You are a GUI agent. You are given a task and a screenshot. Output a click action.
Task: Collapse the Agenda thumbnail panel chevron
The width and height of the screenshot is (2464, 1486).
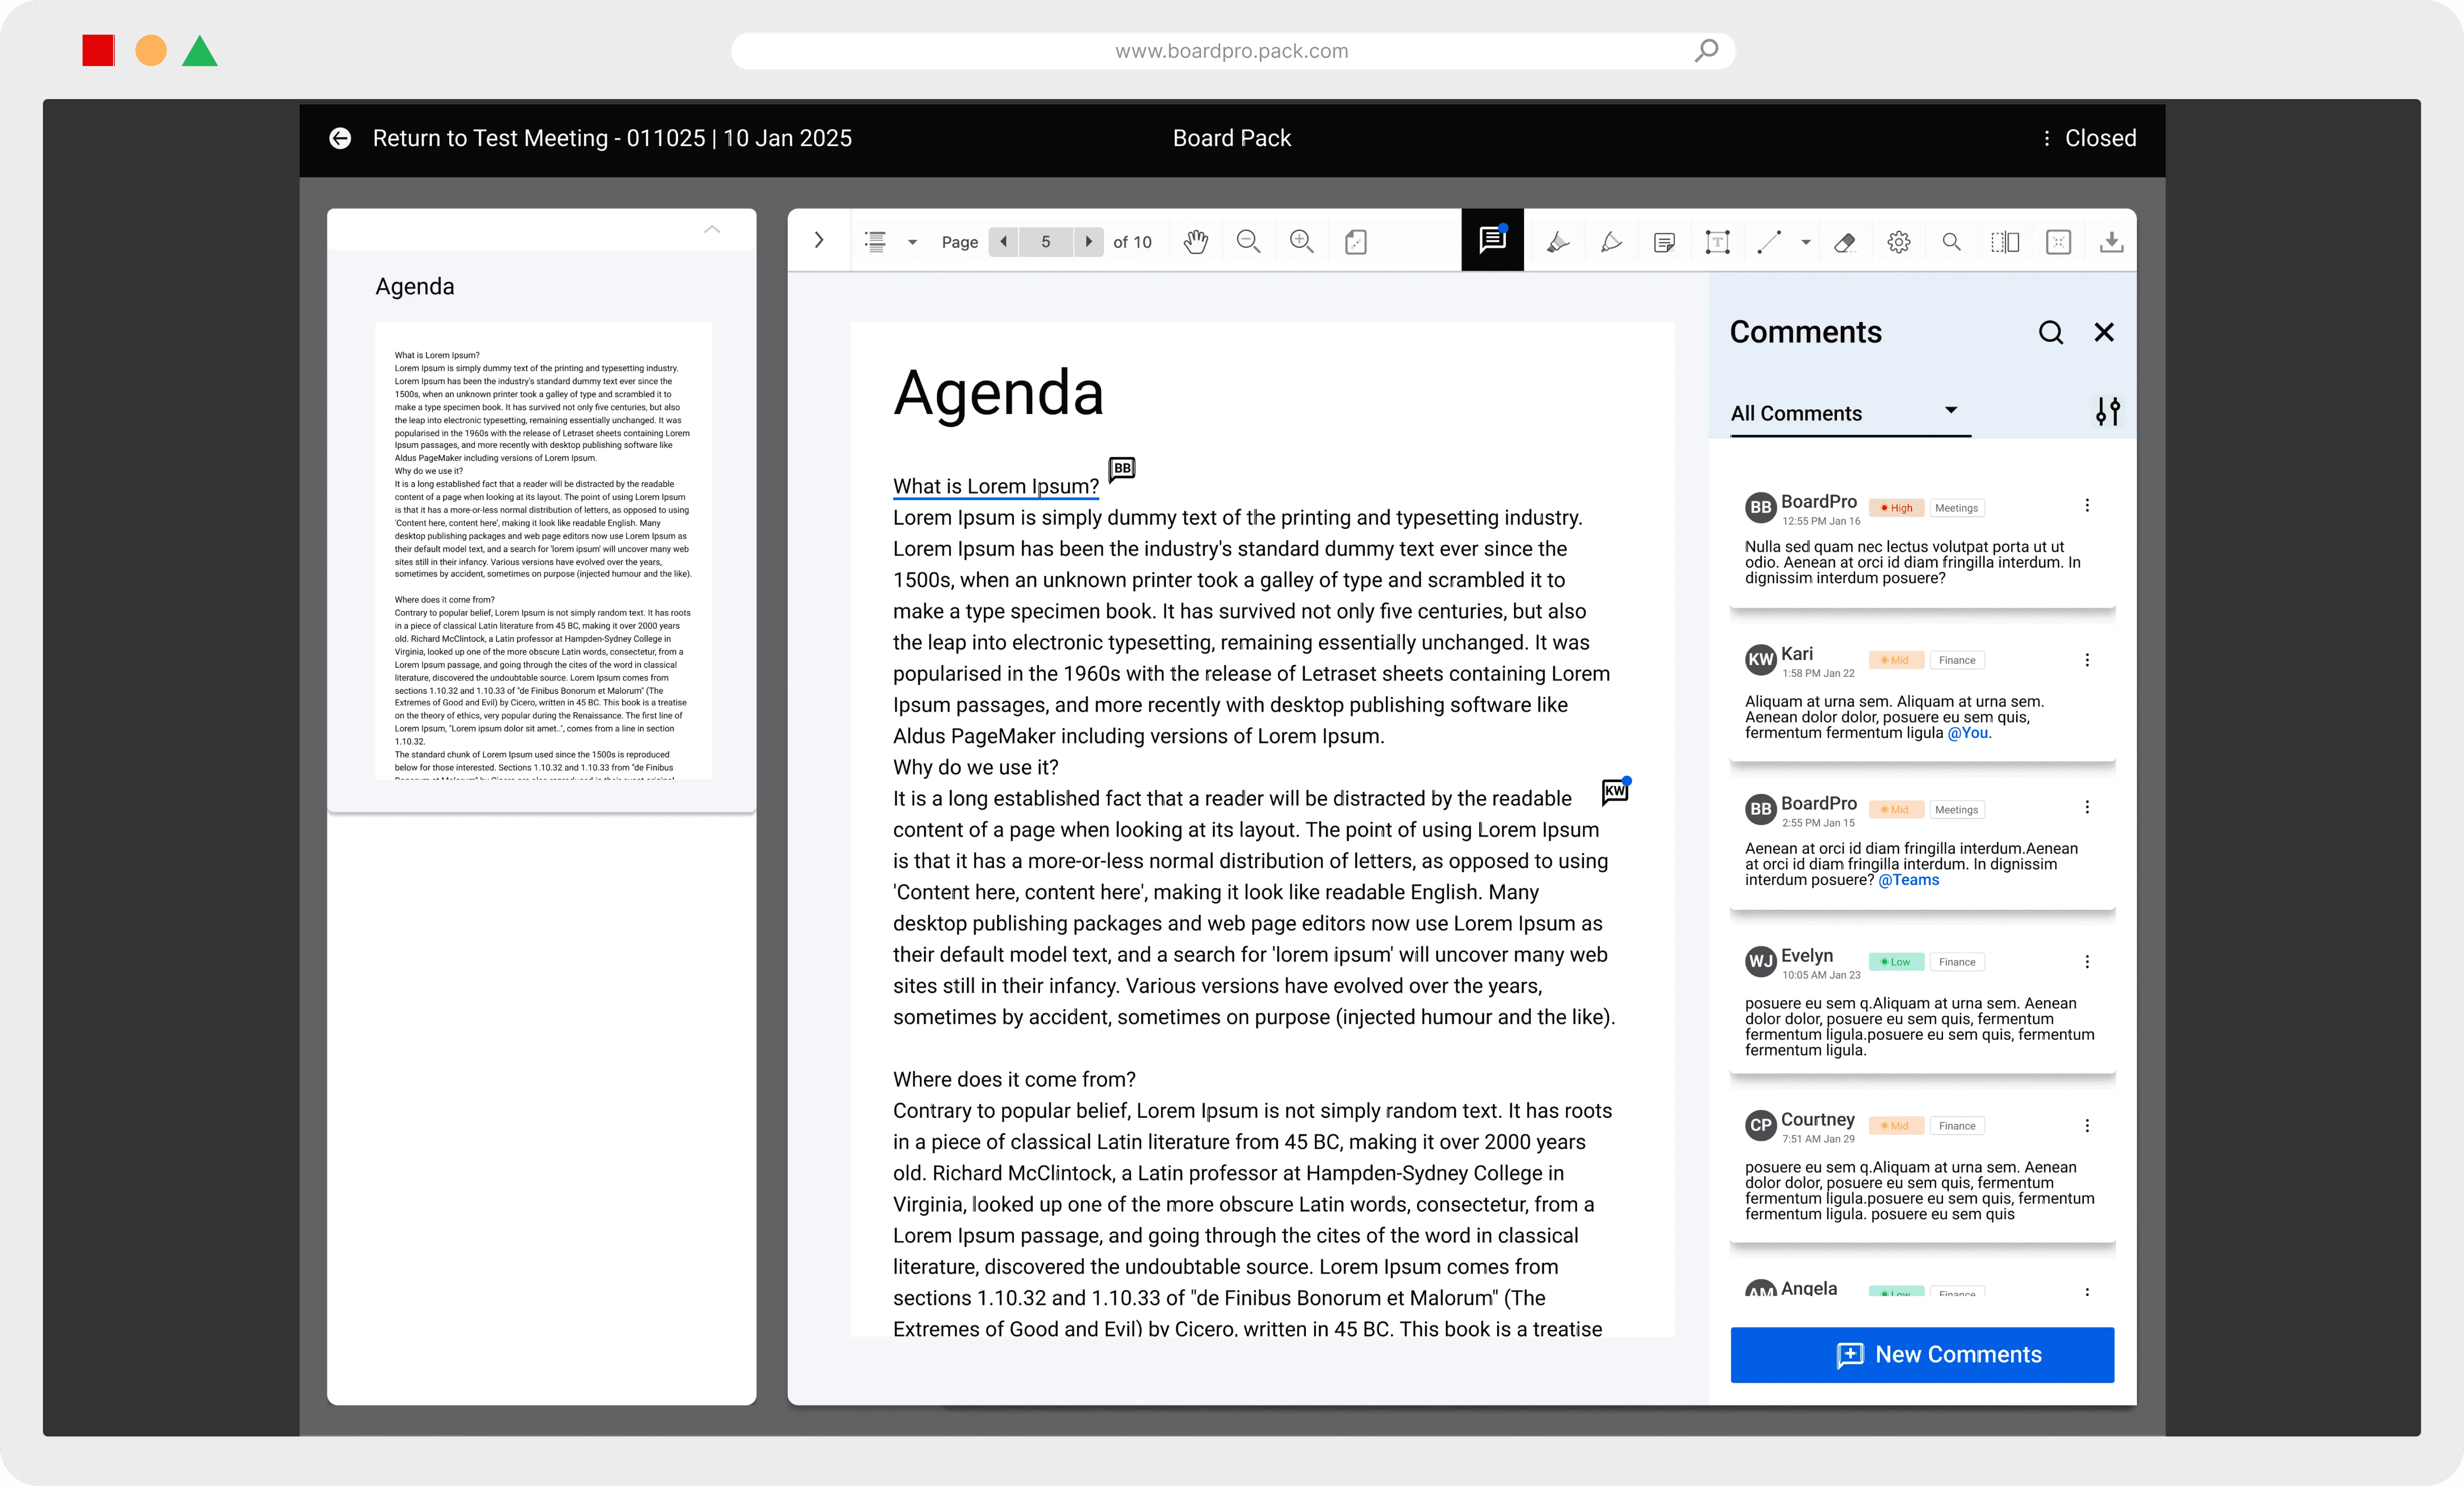point(712,229)
